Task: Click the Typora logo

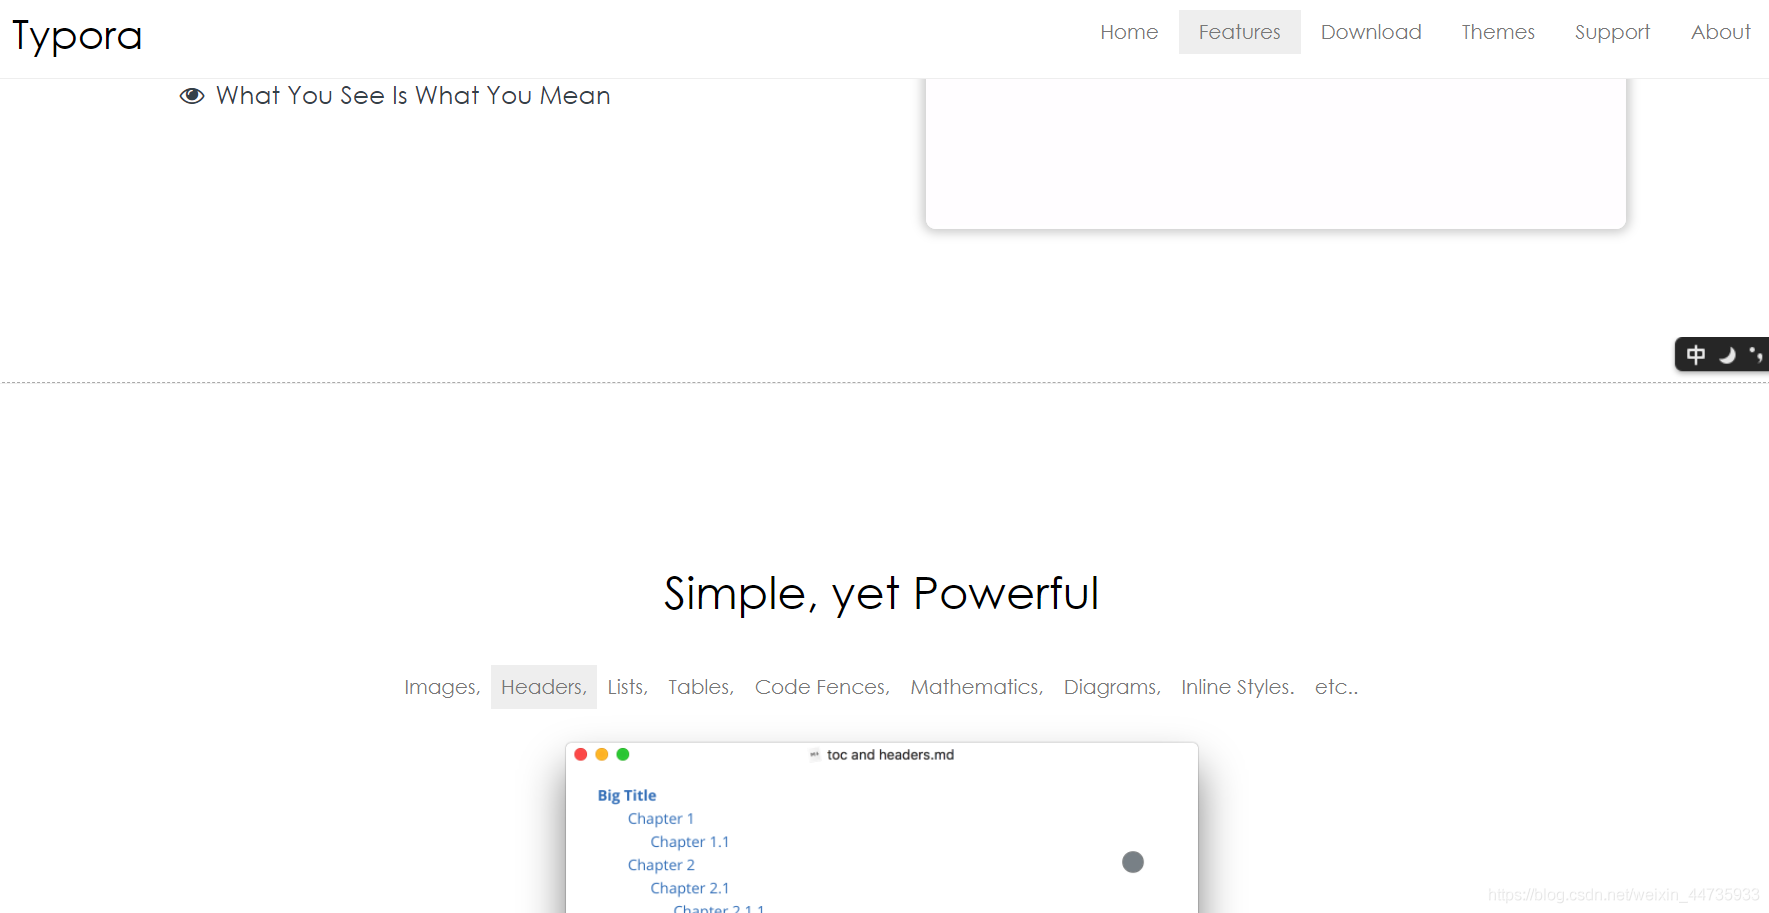Action: click(77, 36)
